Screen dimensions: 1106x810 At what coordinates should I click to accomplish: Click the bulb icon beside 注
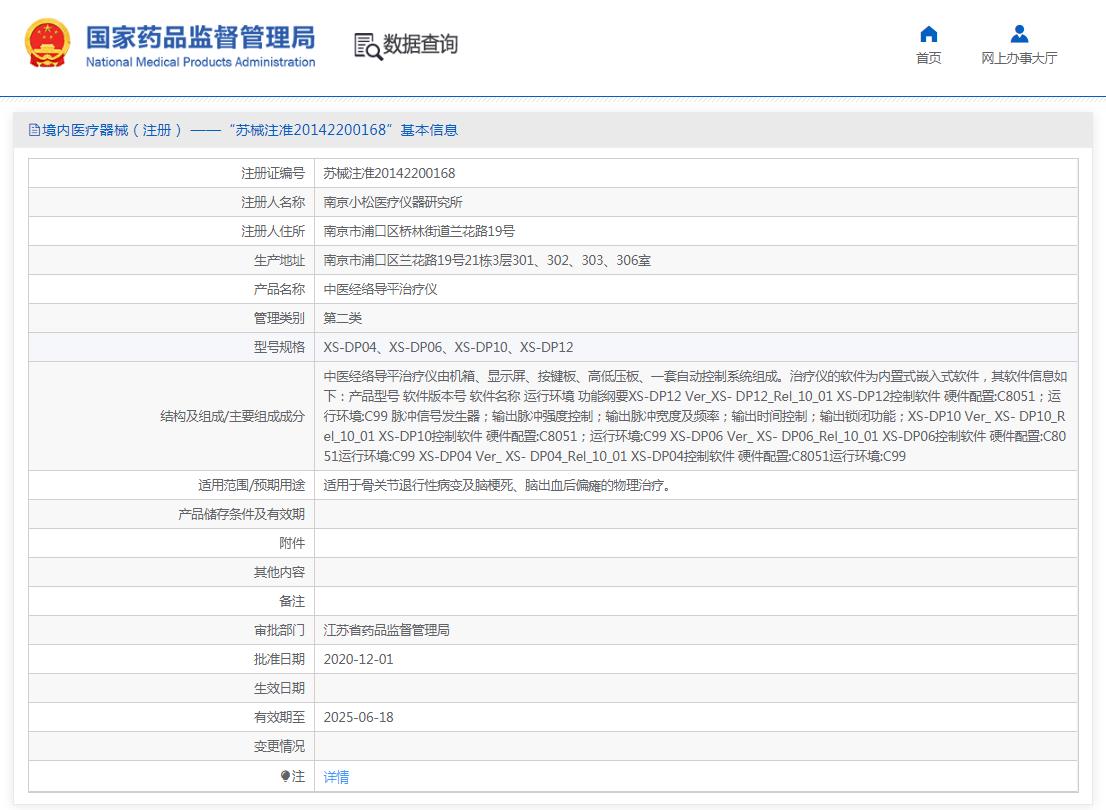pyautogui.click(x=285, y=776)
